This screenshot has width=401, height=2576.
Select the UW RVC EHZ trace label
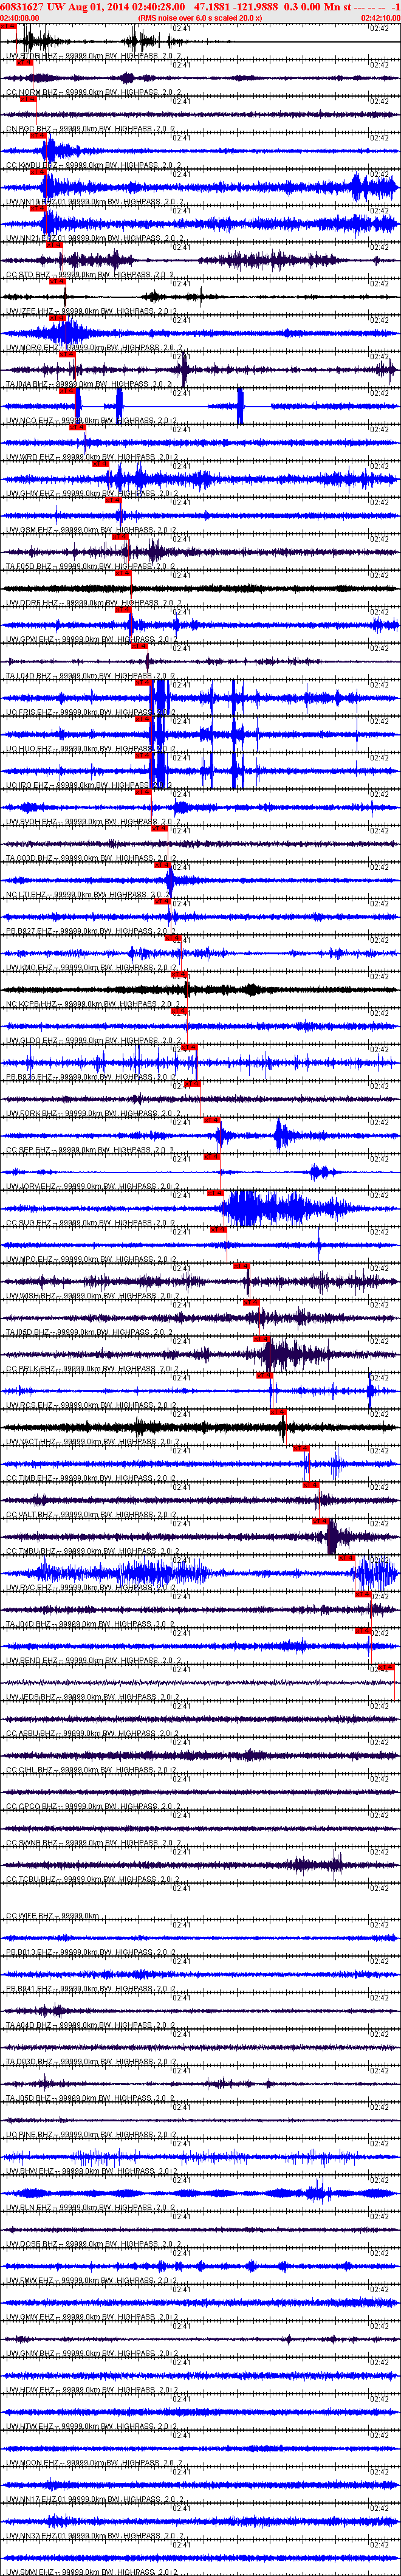point(92,1589)
